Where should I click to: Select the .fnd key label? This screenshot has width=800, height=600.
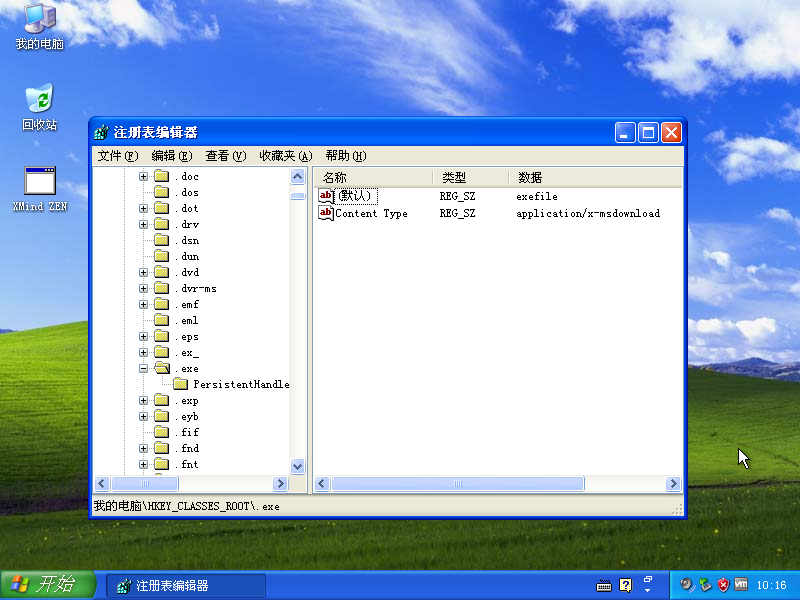click(187, 448)
